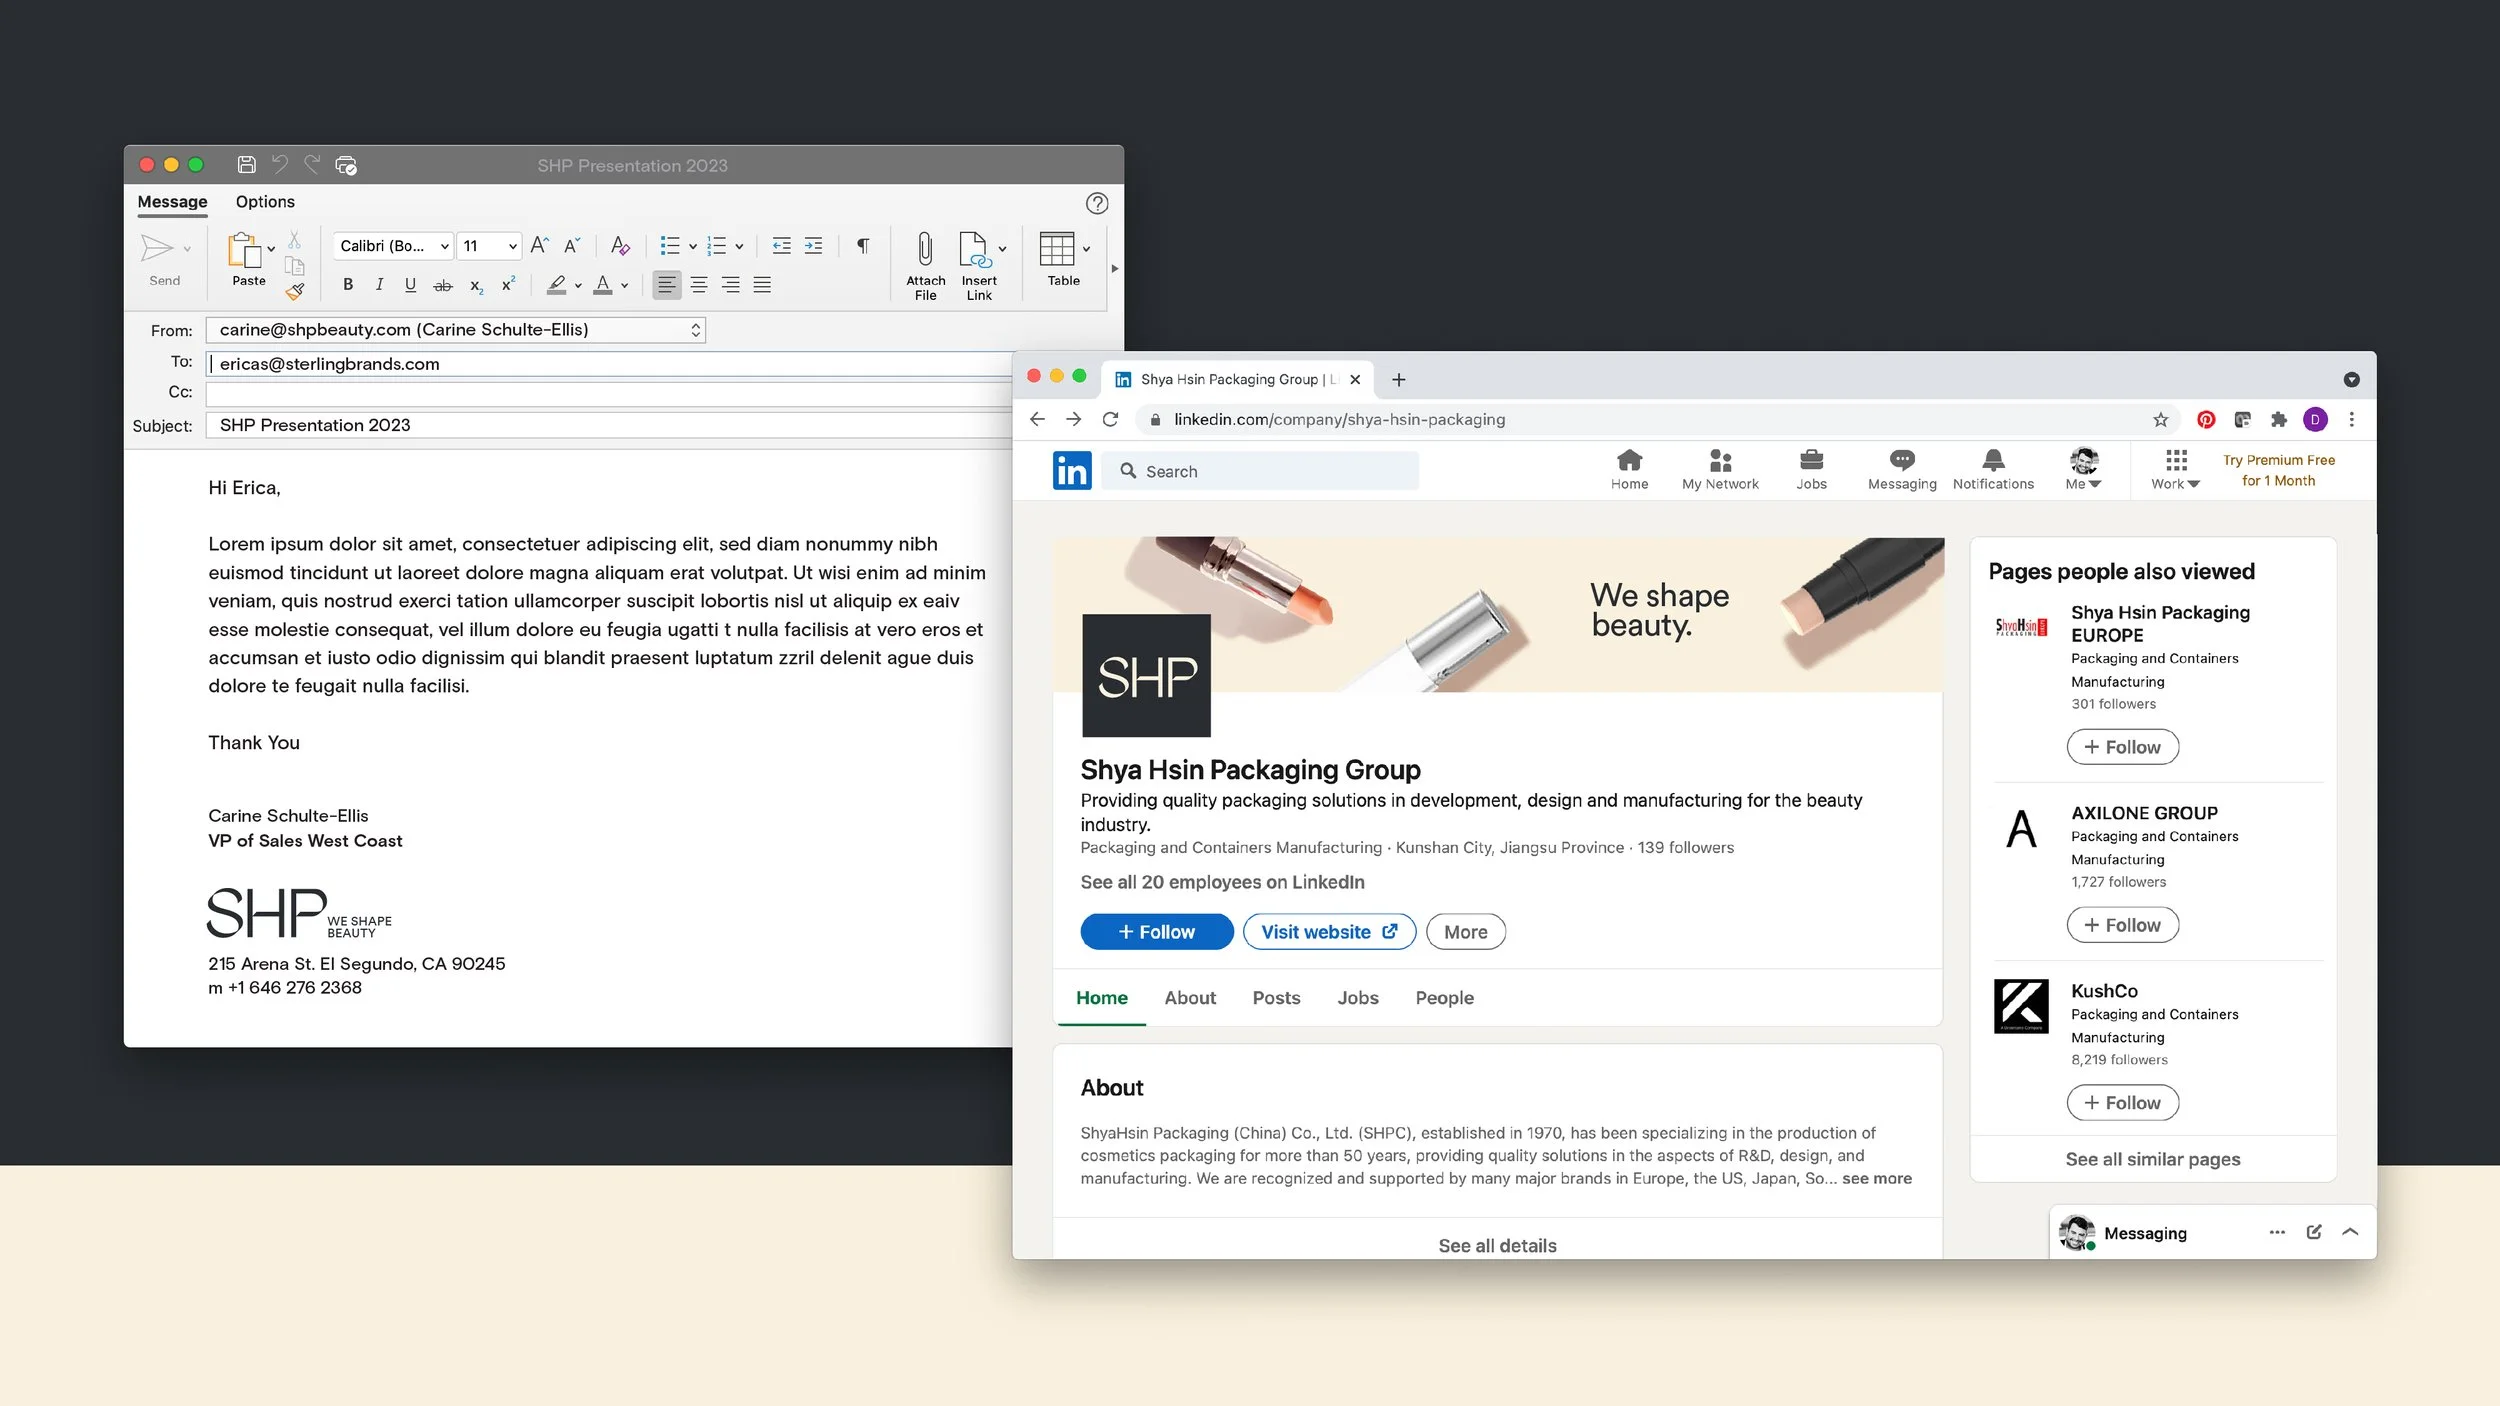Click the Attach File paperclip icon
The image size is (2500, 1406).
(x=925, y=249)
